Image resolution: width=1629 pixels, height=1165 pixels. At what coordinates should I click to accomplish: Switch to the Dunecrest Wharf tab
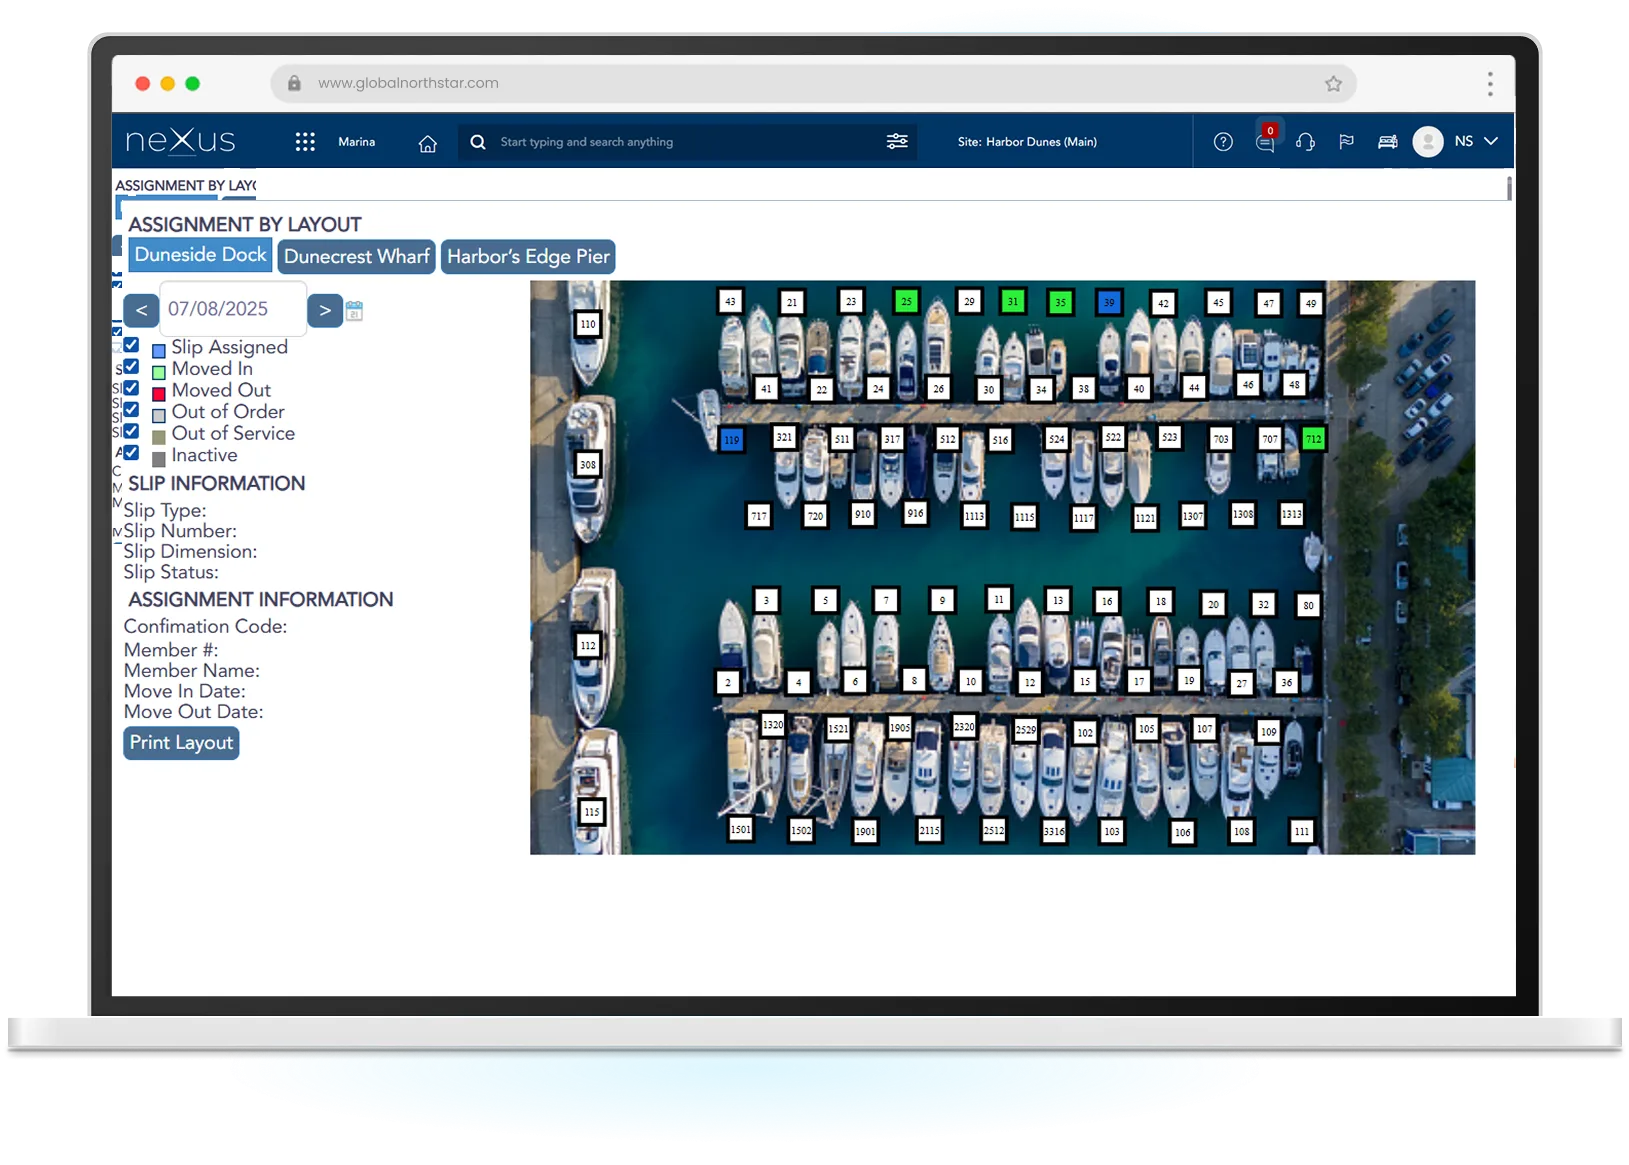tap(356, 256)
